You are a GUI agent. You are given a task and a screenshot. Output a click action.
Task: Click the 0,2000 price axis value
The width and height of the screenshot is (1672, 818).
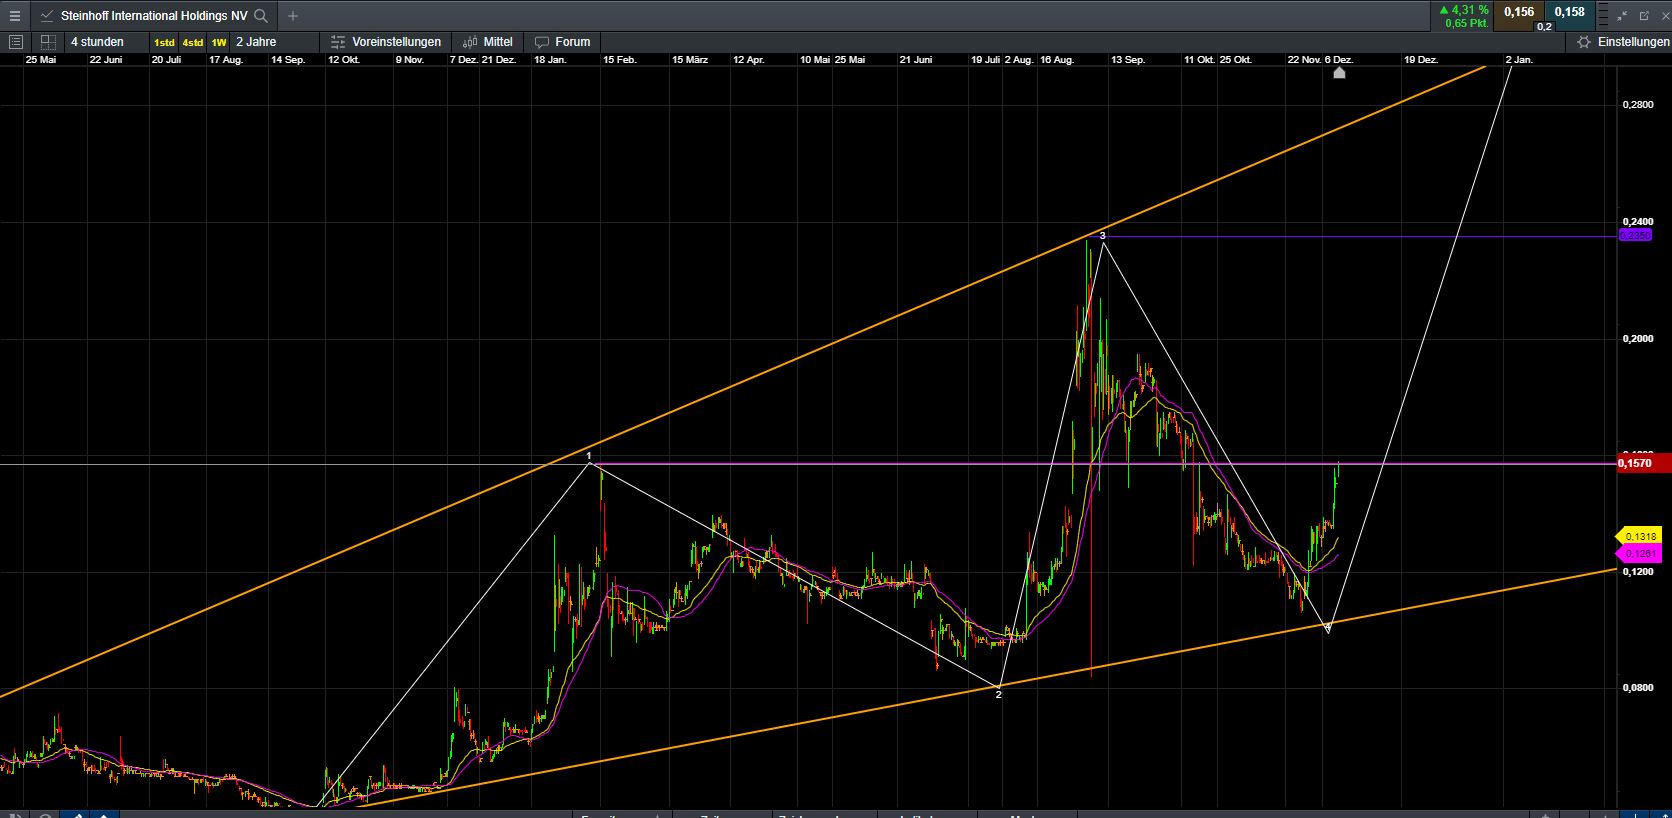coord(1637,339)
